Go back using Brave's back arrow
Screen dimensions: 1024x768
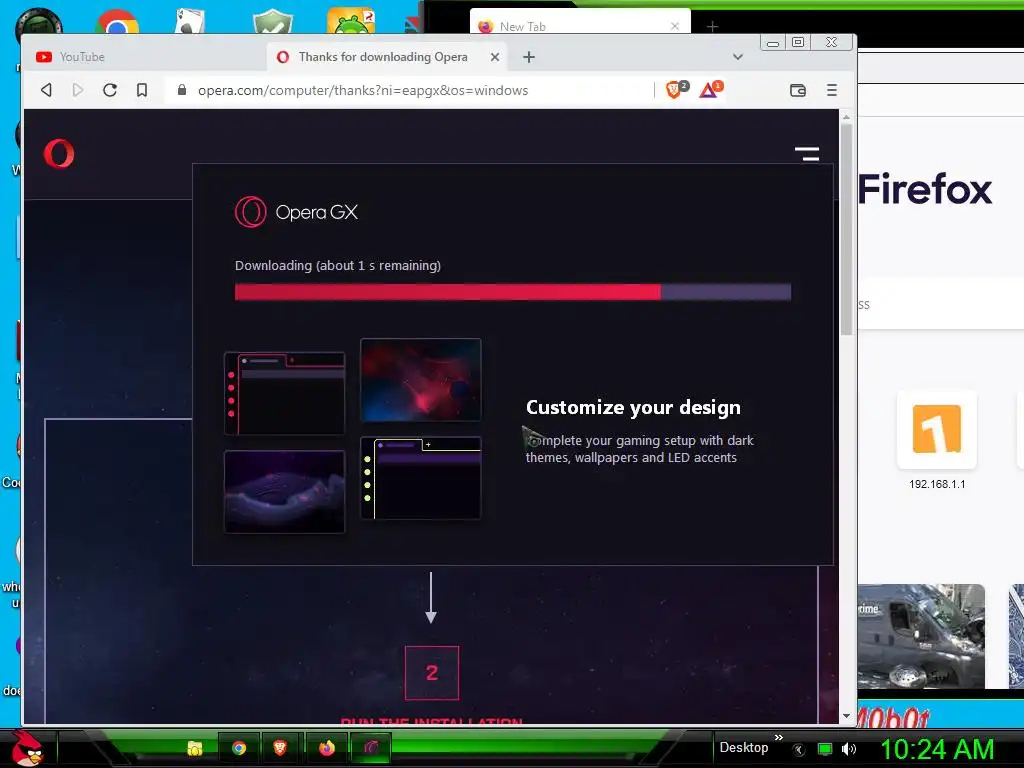point(46,90)
